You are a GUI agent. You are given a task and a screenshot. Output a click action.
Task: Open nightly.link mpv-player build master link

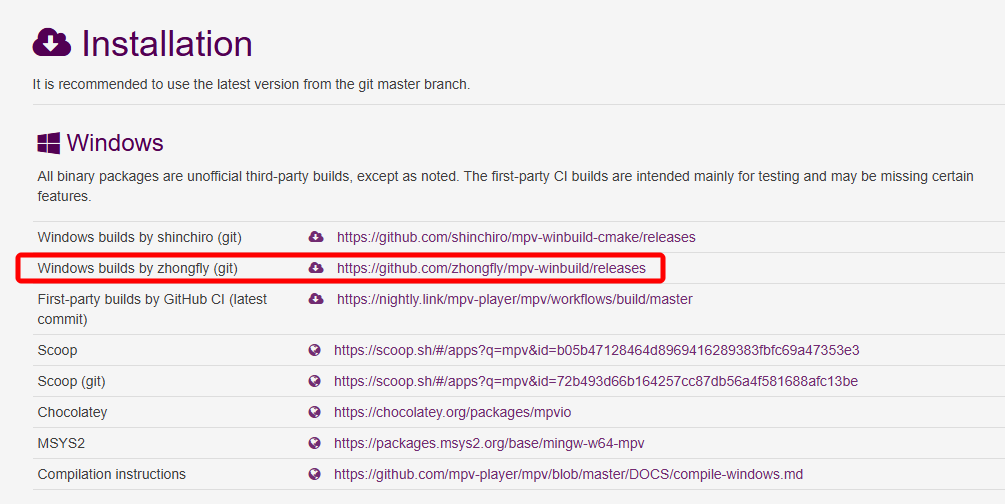515,299
